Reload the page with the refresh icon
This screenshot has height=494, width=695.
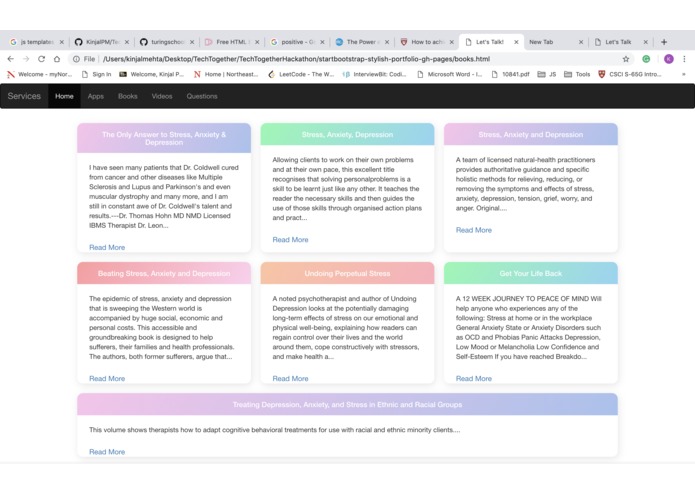pos(41,59)
